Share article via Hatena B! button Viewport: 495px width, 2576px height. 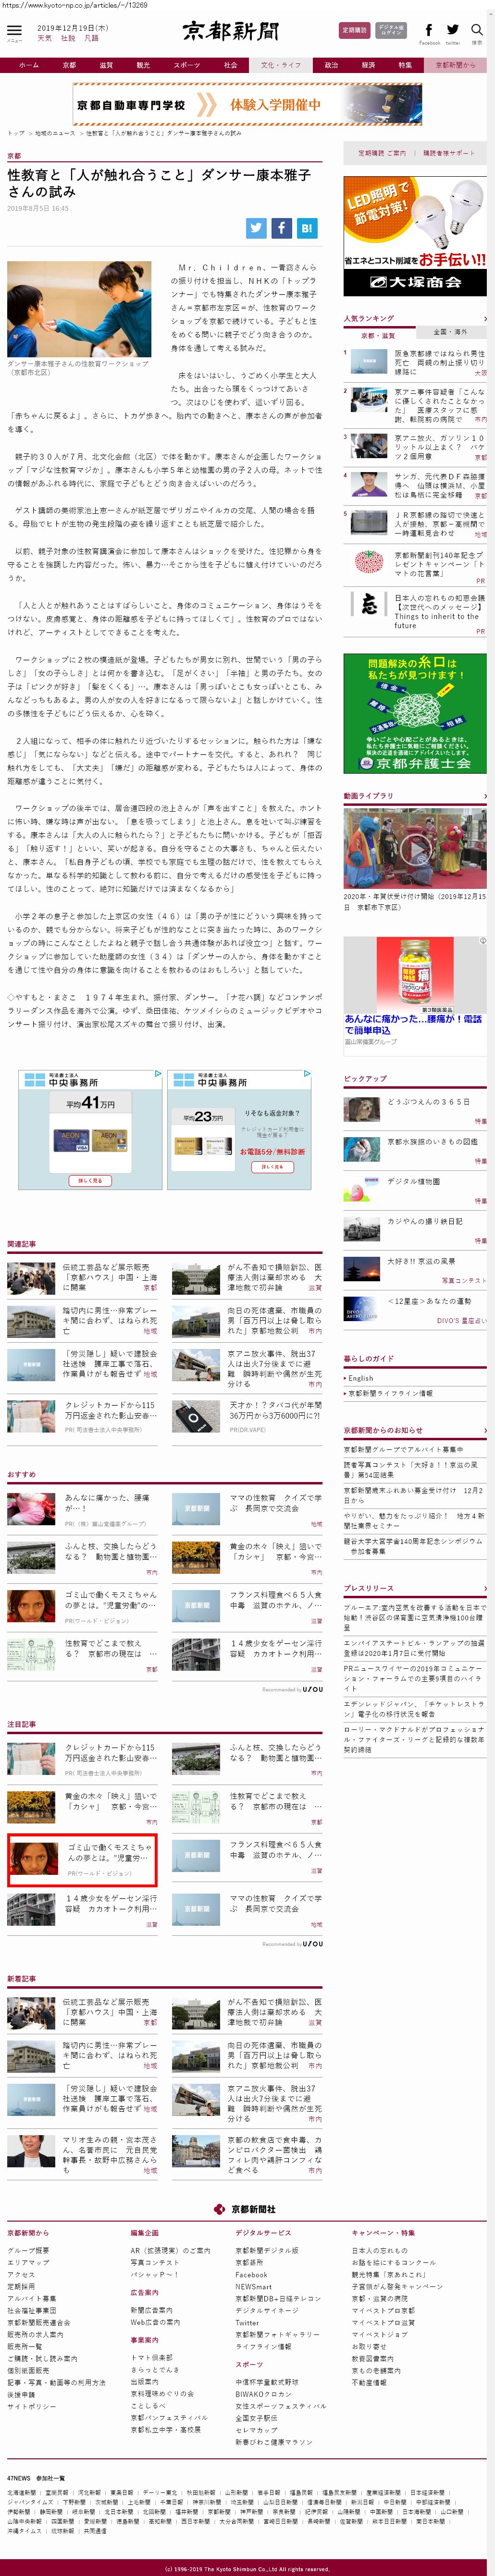tap(306, 228)
